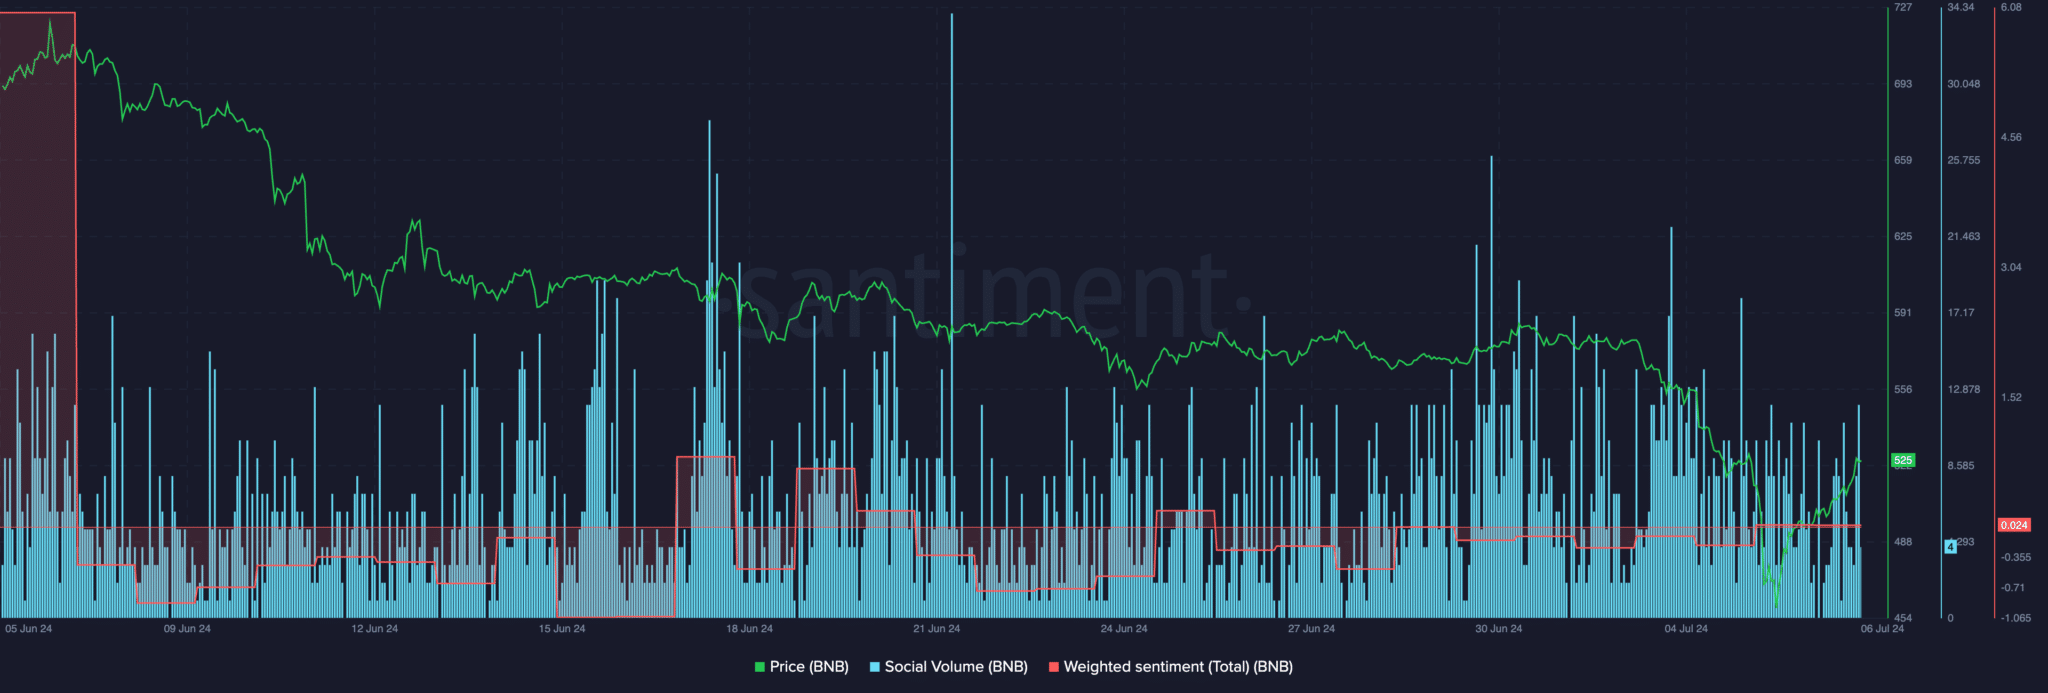The height and width of the screenshot is (693, 2048).
Task: Click the blue Social Volume legend square
Action: coord(875,667)
